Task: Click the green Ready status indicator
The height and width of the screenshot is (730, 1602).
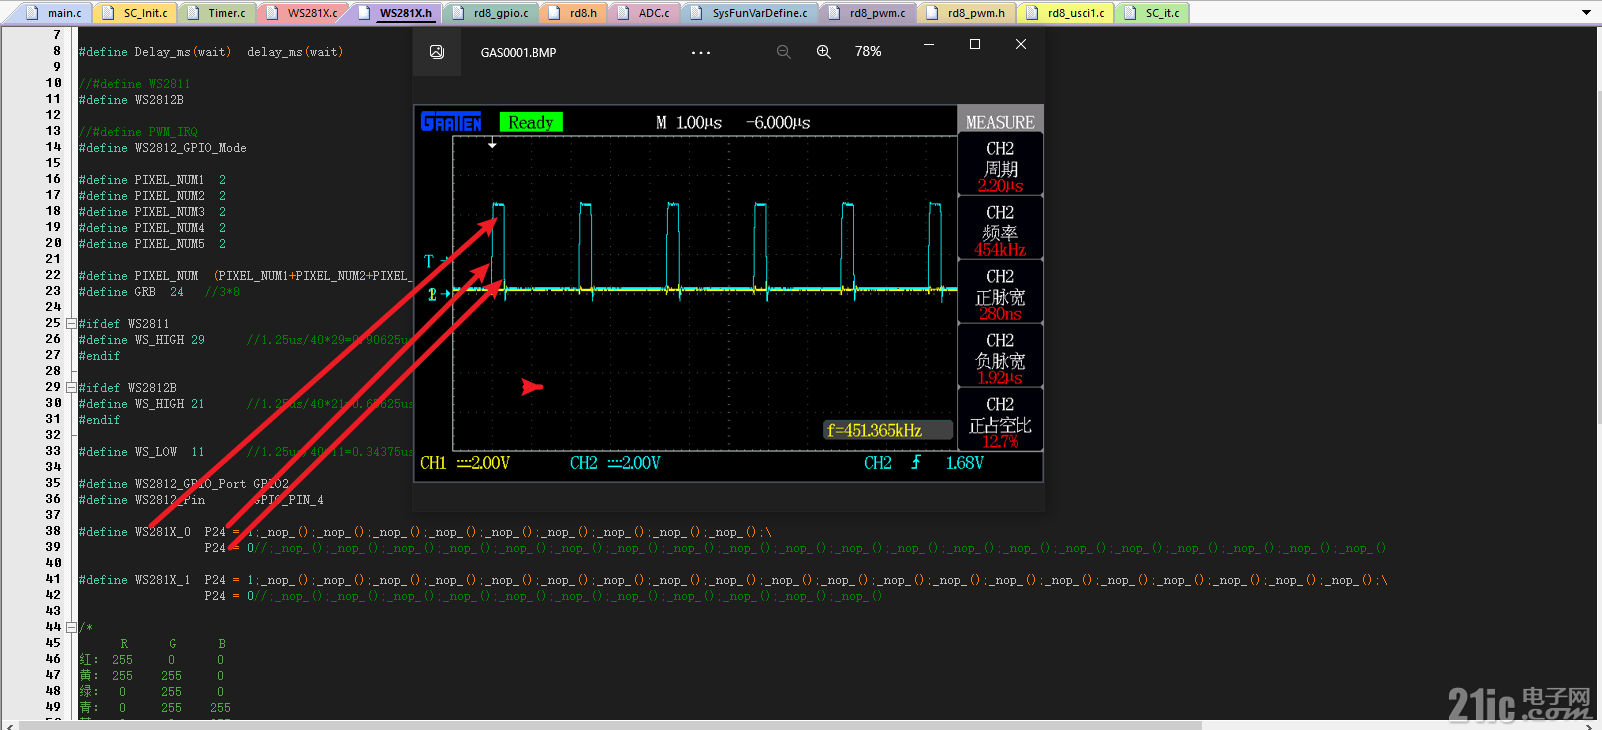Action: (531, 122)
